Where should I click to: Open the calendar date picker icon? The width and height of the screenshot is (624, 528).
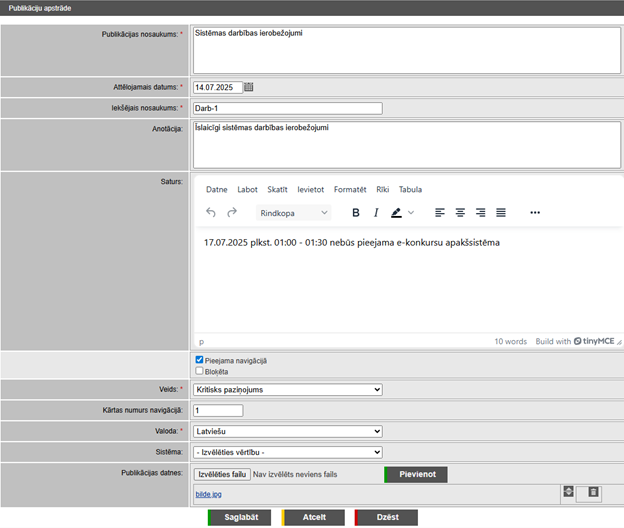point(249,87)
